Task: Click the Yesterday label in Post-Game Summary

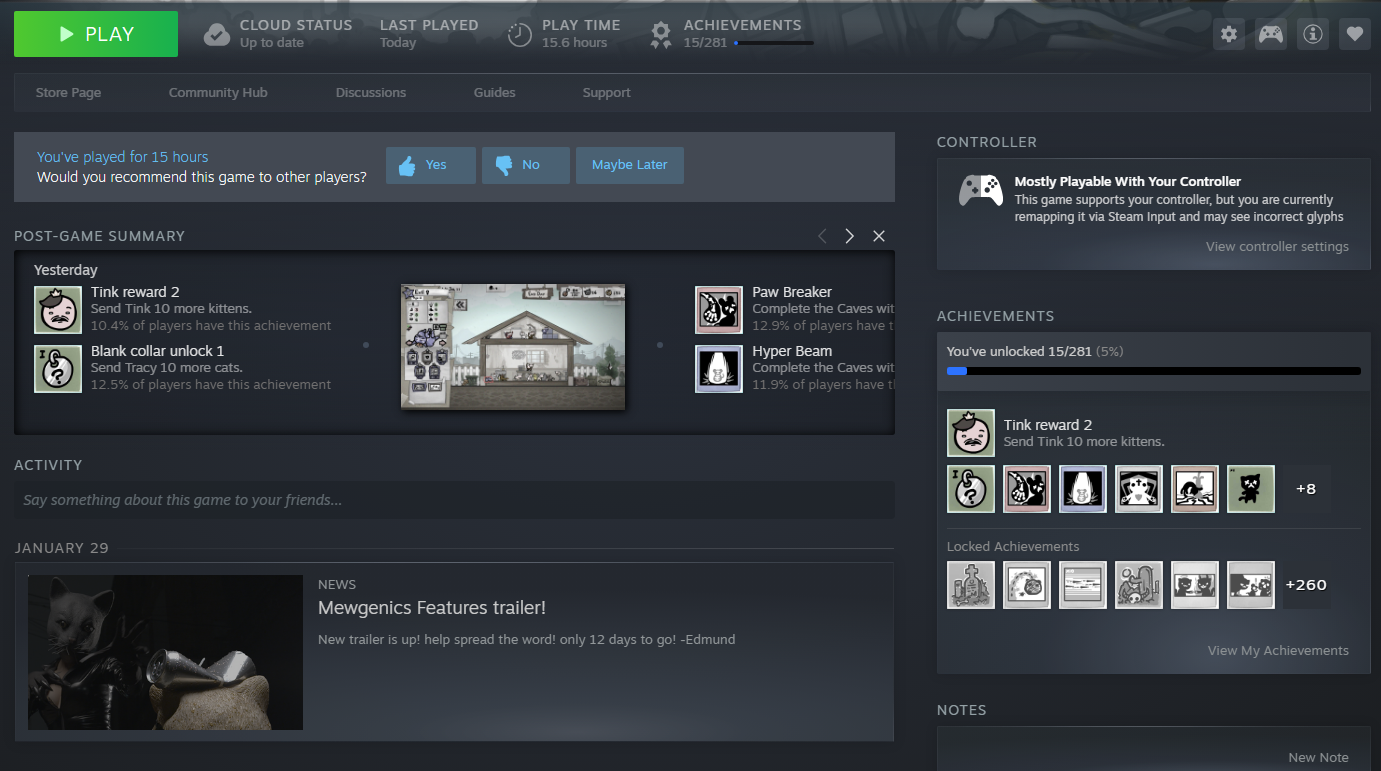Action: point(66,270)
